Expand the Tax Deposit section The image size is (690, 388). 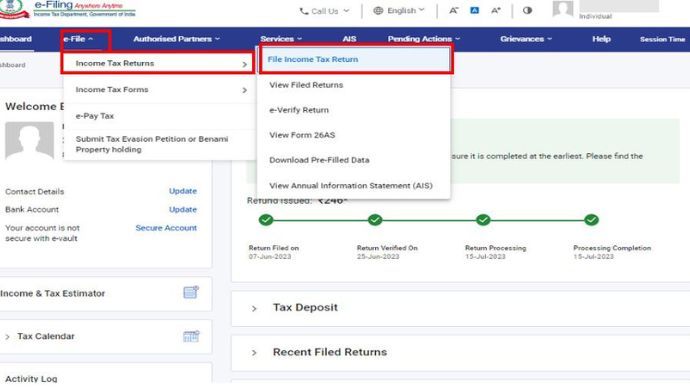[x=254, y=308]
